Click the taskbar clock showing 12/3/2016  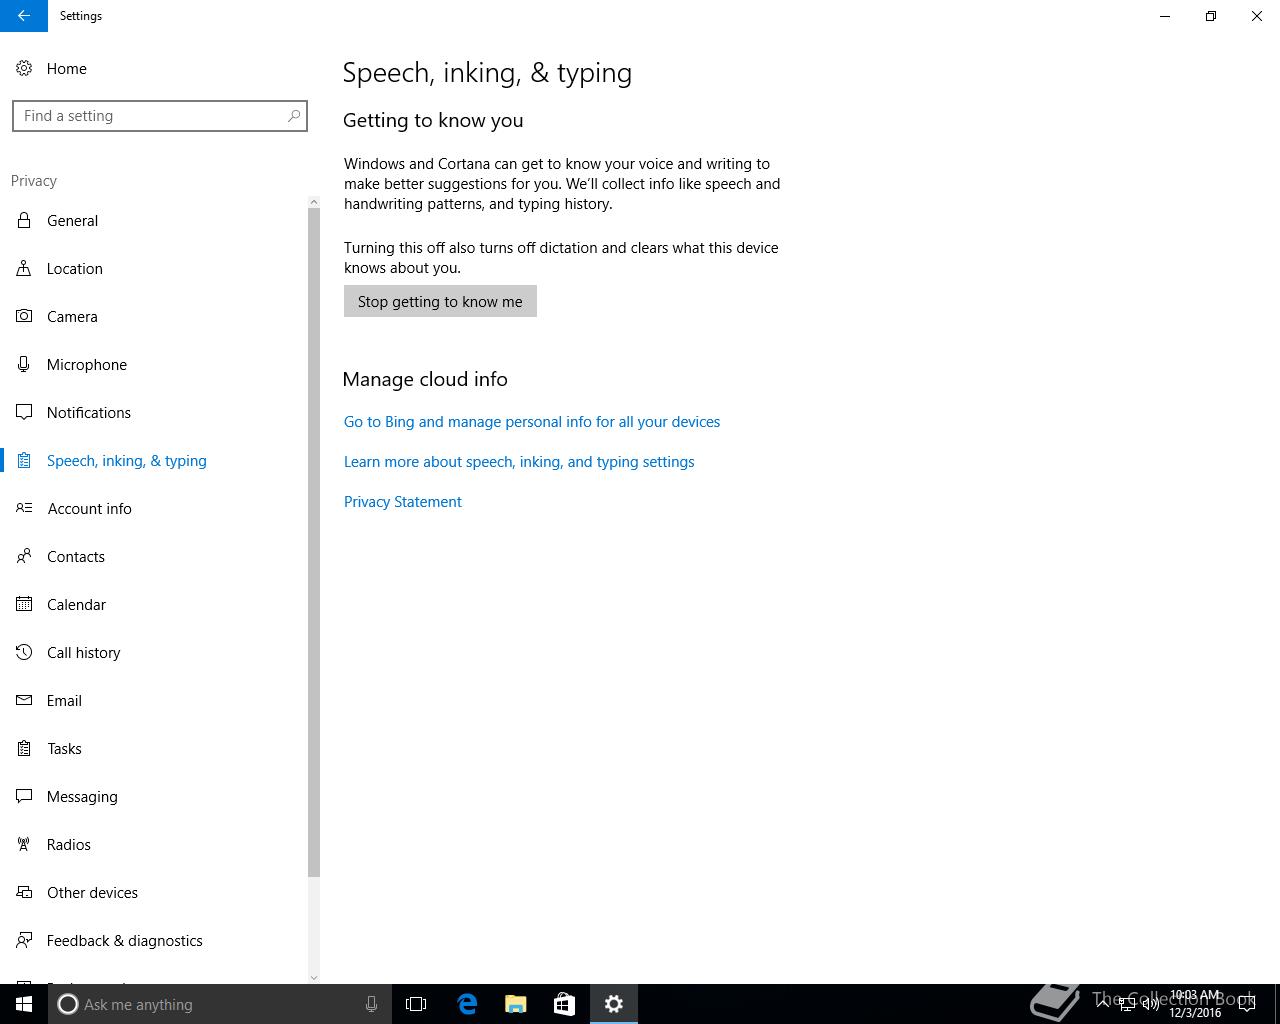(x=1195, y=1004)
